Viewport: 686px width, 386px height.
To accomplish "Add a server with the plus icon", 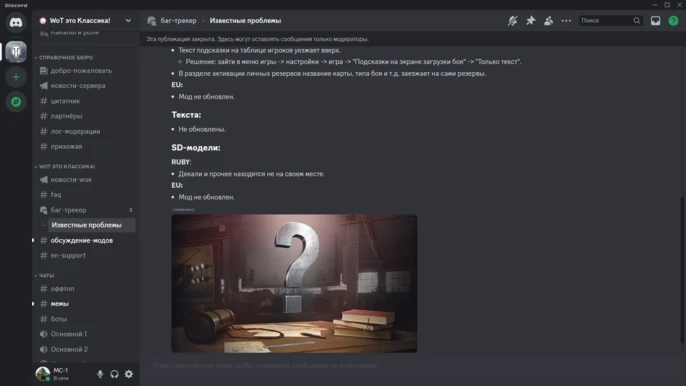I will (16, 77).
